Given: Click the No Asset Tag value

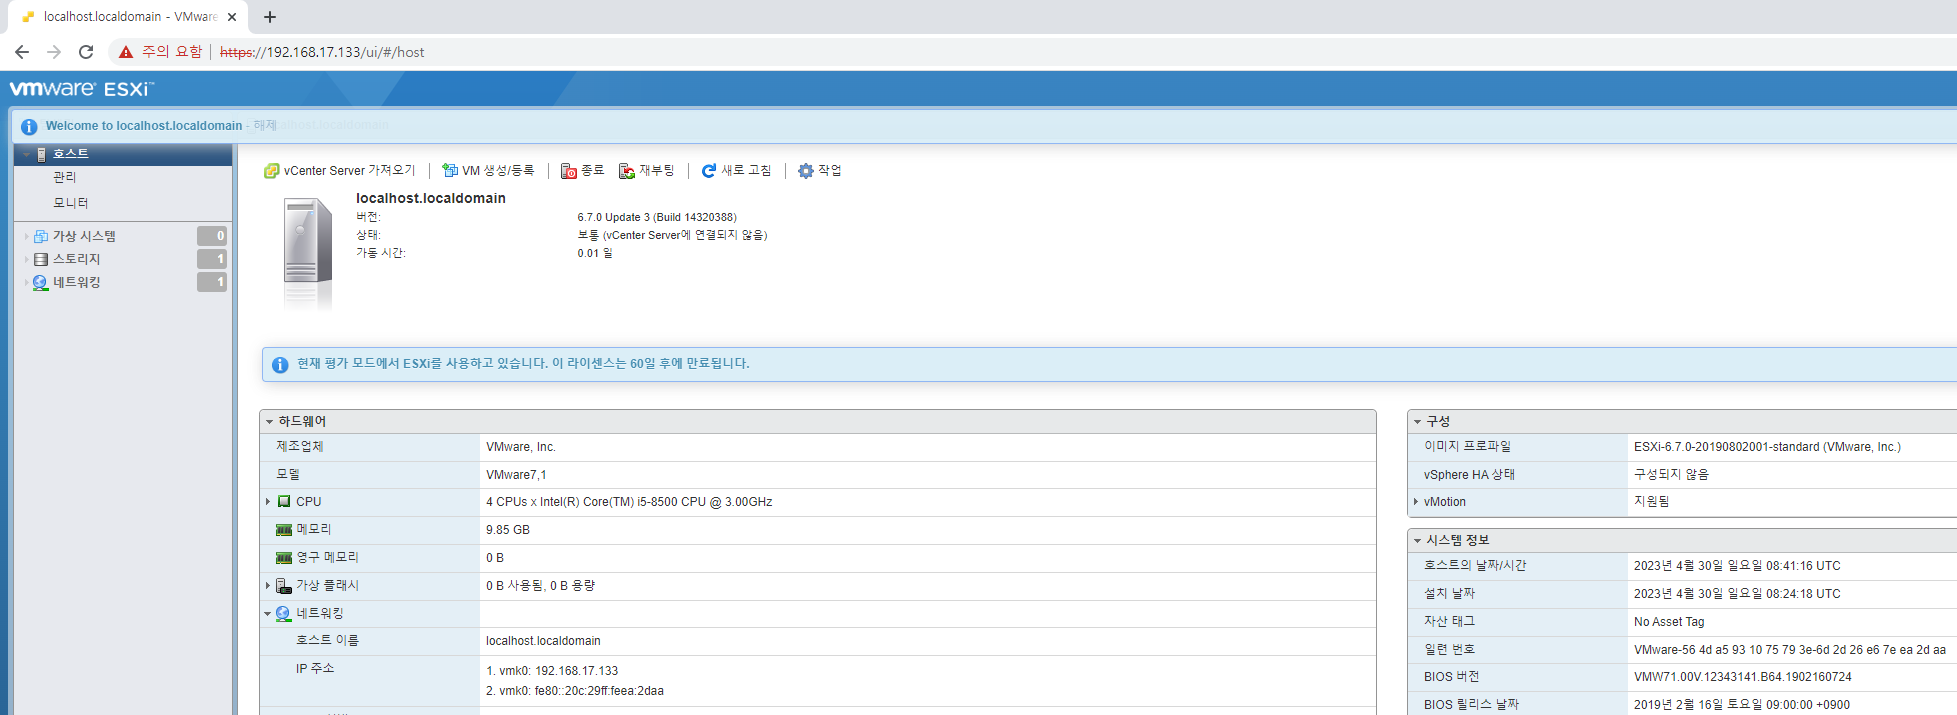Looking at the screenshot, I should coord(1669,622).
